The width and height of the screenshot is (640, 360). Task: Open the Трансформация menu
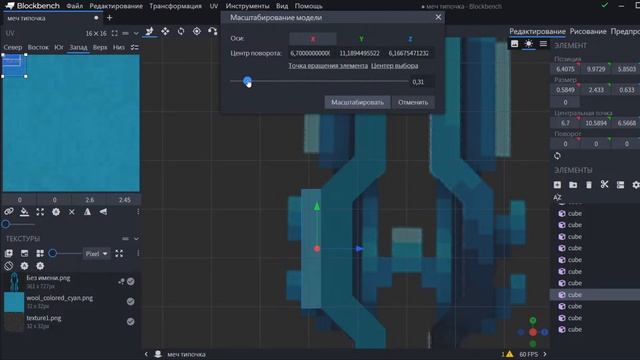pos(175,6)
